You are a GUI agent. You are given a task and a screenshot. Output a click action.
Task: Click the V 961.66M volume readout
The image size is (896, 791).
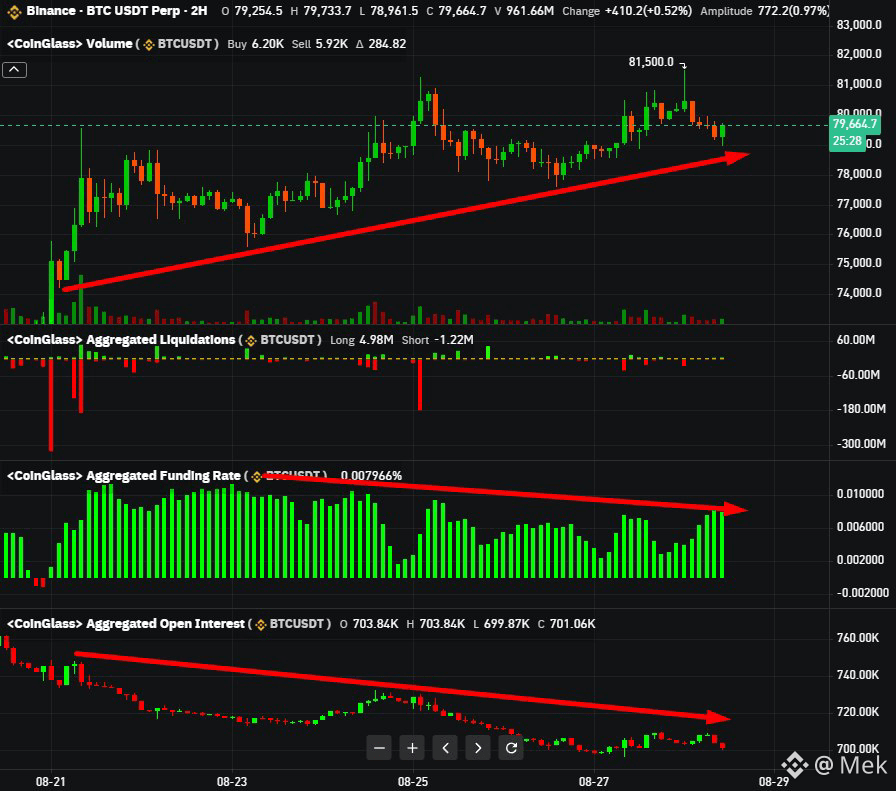tap(524, 11)
